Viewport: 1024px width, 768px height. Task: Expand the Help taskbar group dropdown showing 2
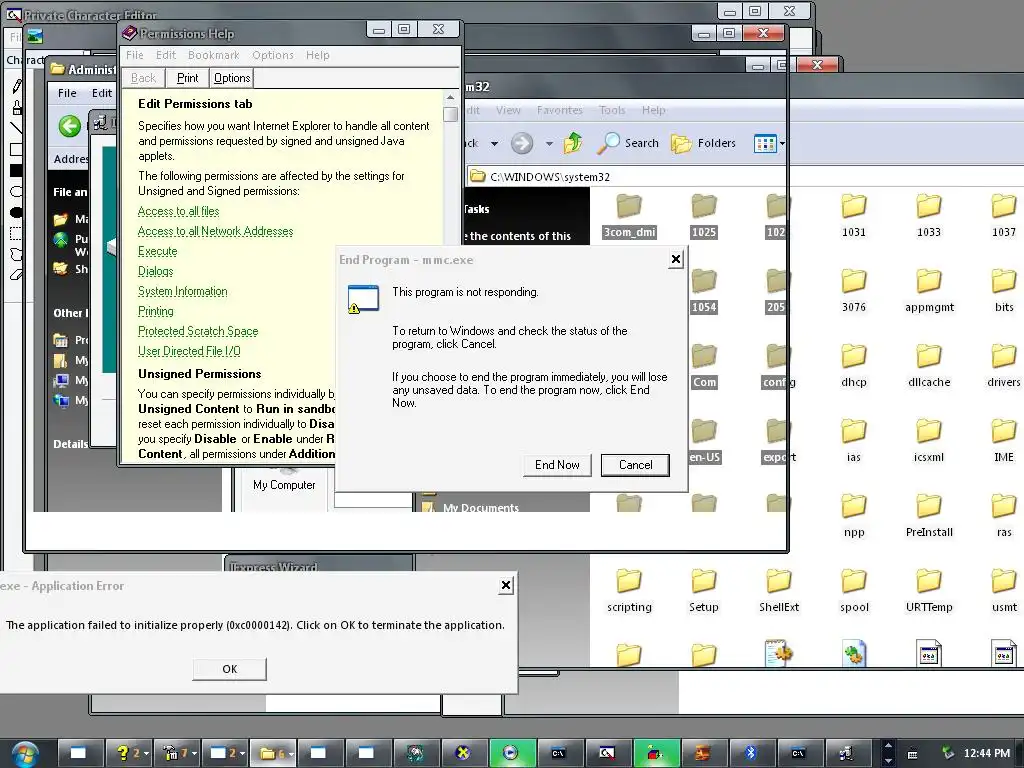146,754
